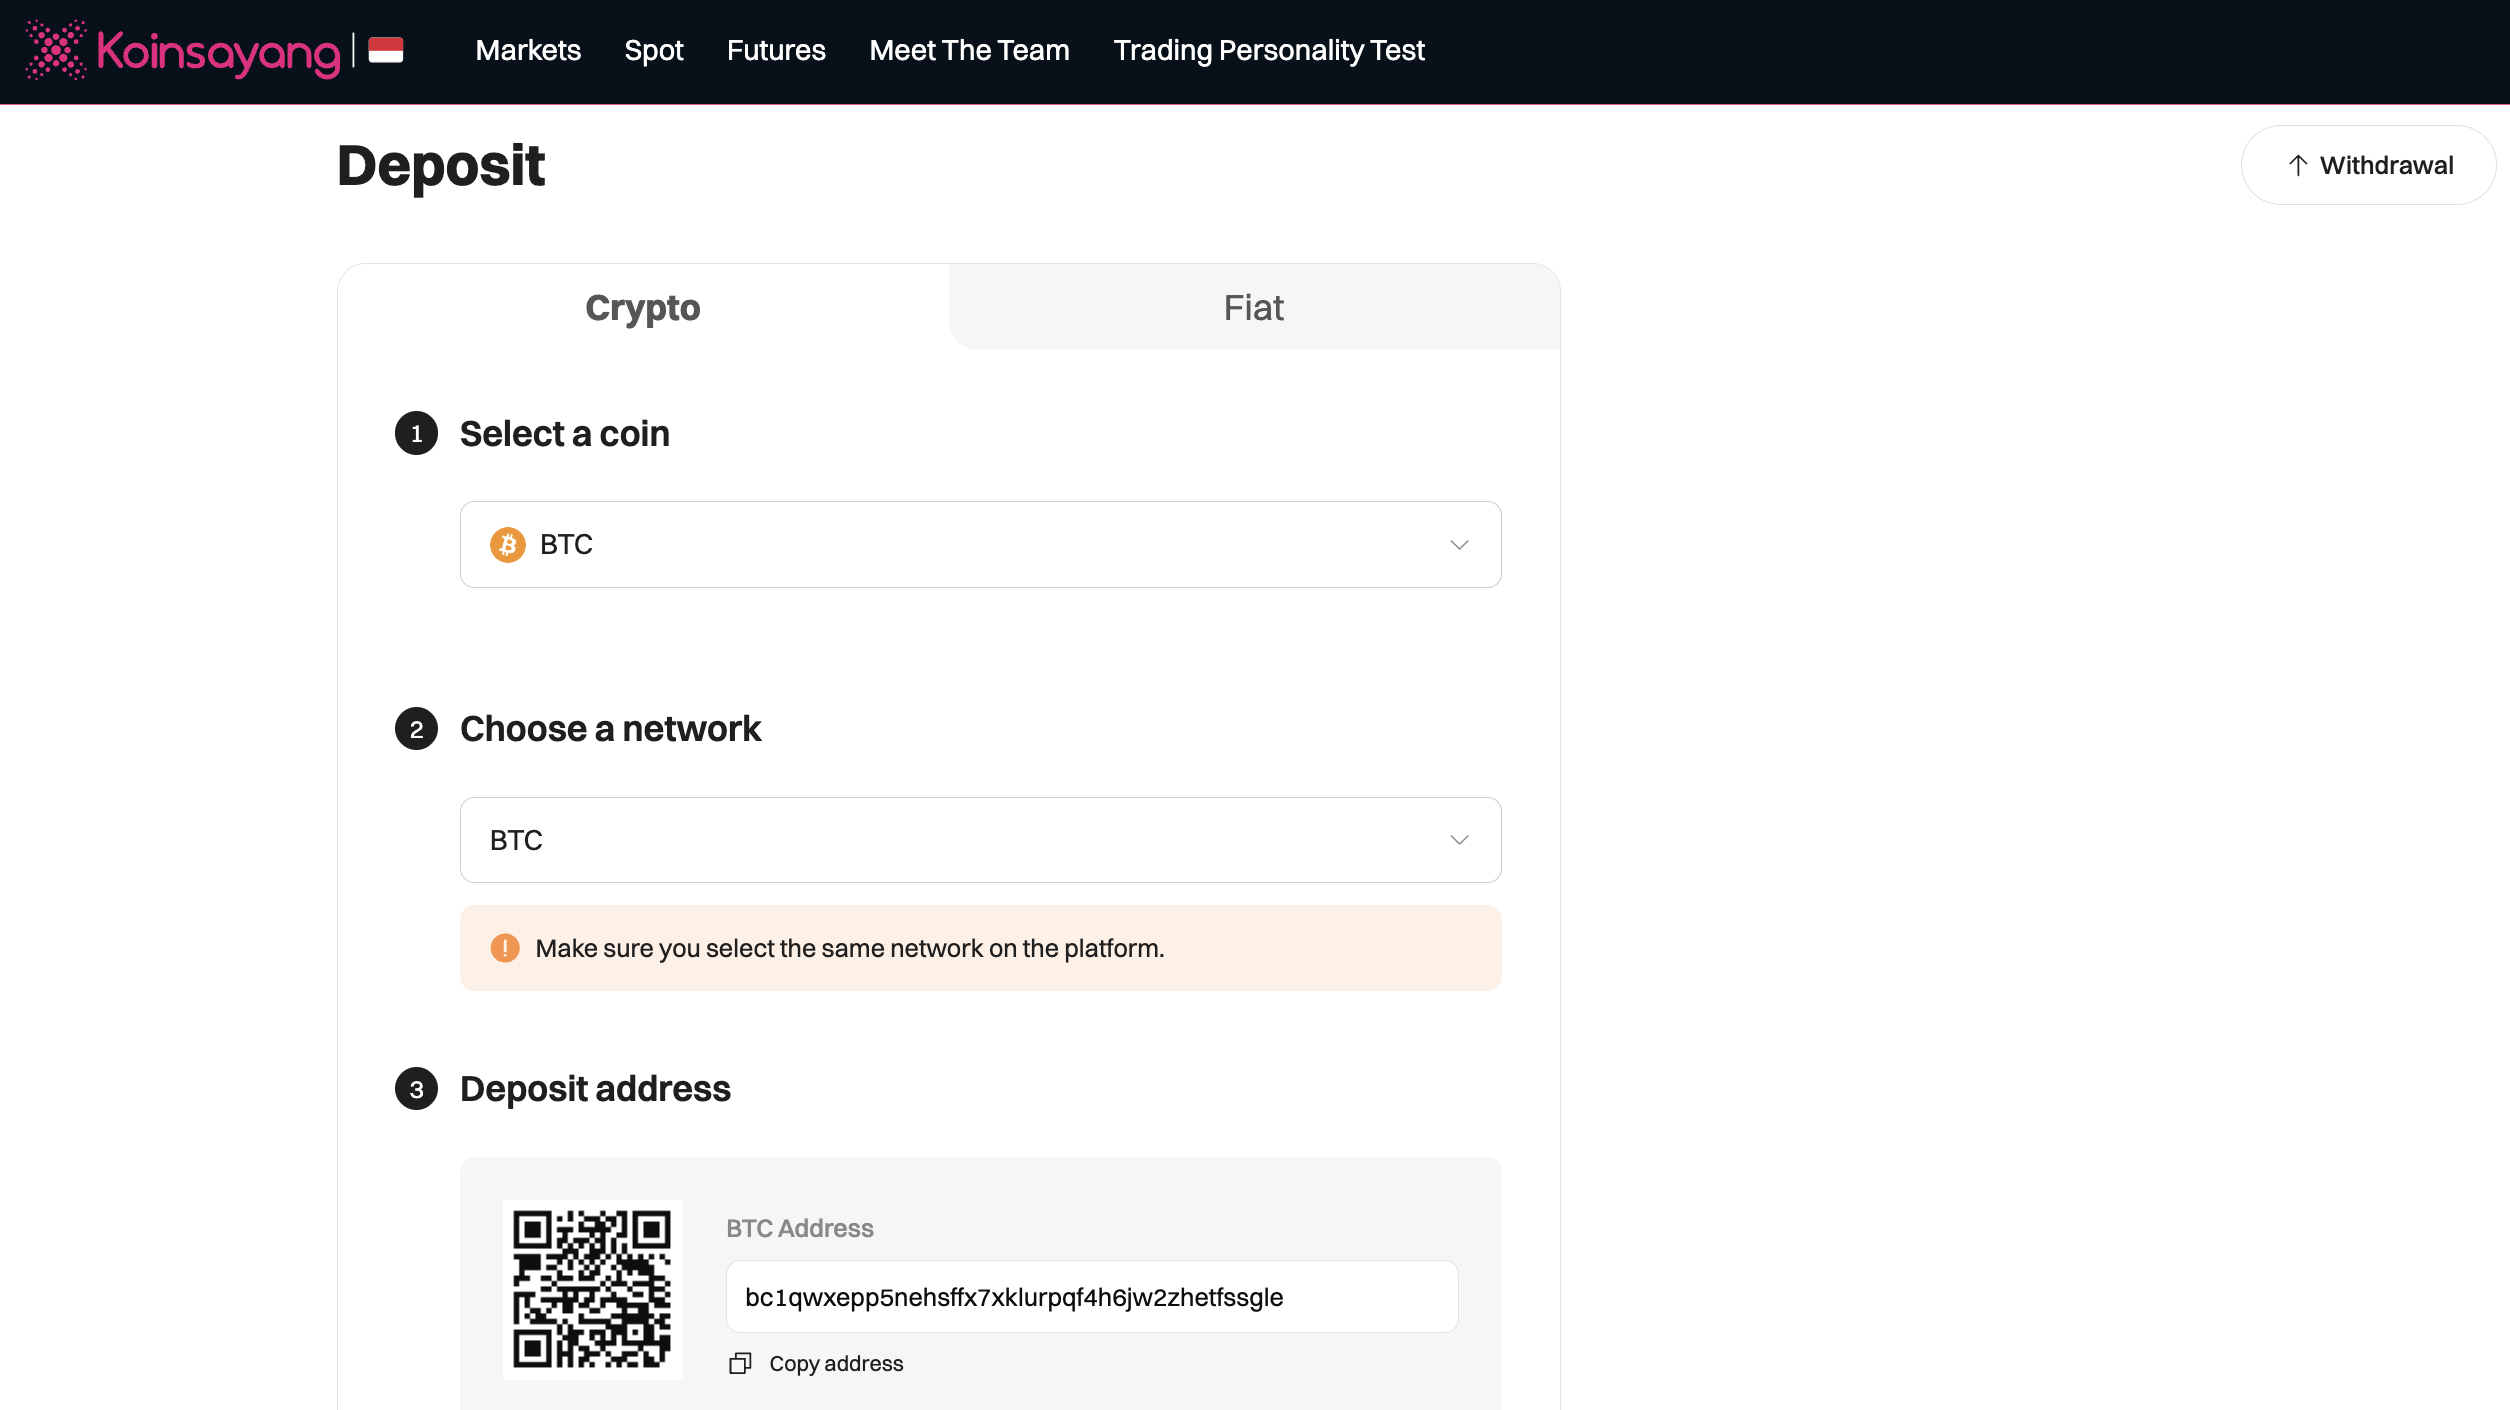Image resolution: width=2510 pixels, height=1410 pixels.
Task: Click the copy address icon
Action: 740,1363
